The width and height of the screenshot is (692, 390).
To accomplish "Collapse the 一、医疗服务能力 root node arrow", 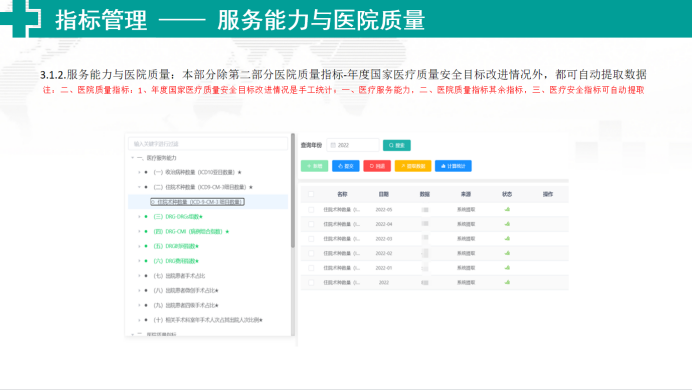I will click(x=132, y=158).
